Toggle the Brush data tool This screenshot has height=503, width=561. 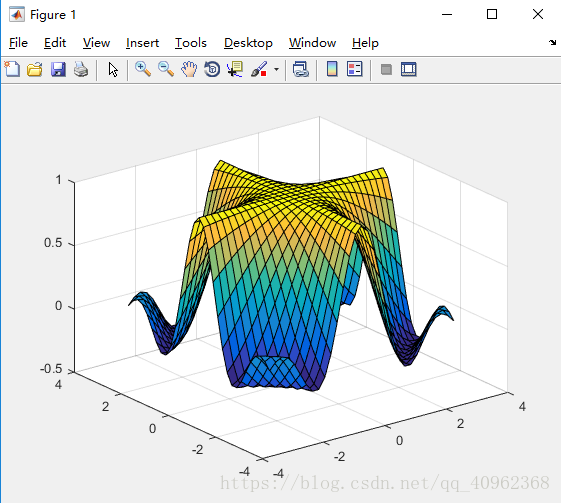259,69
